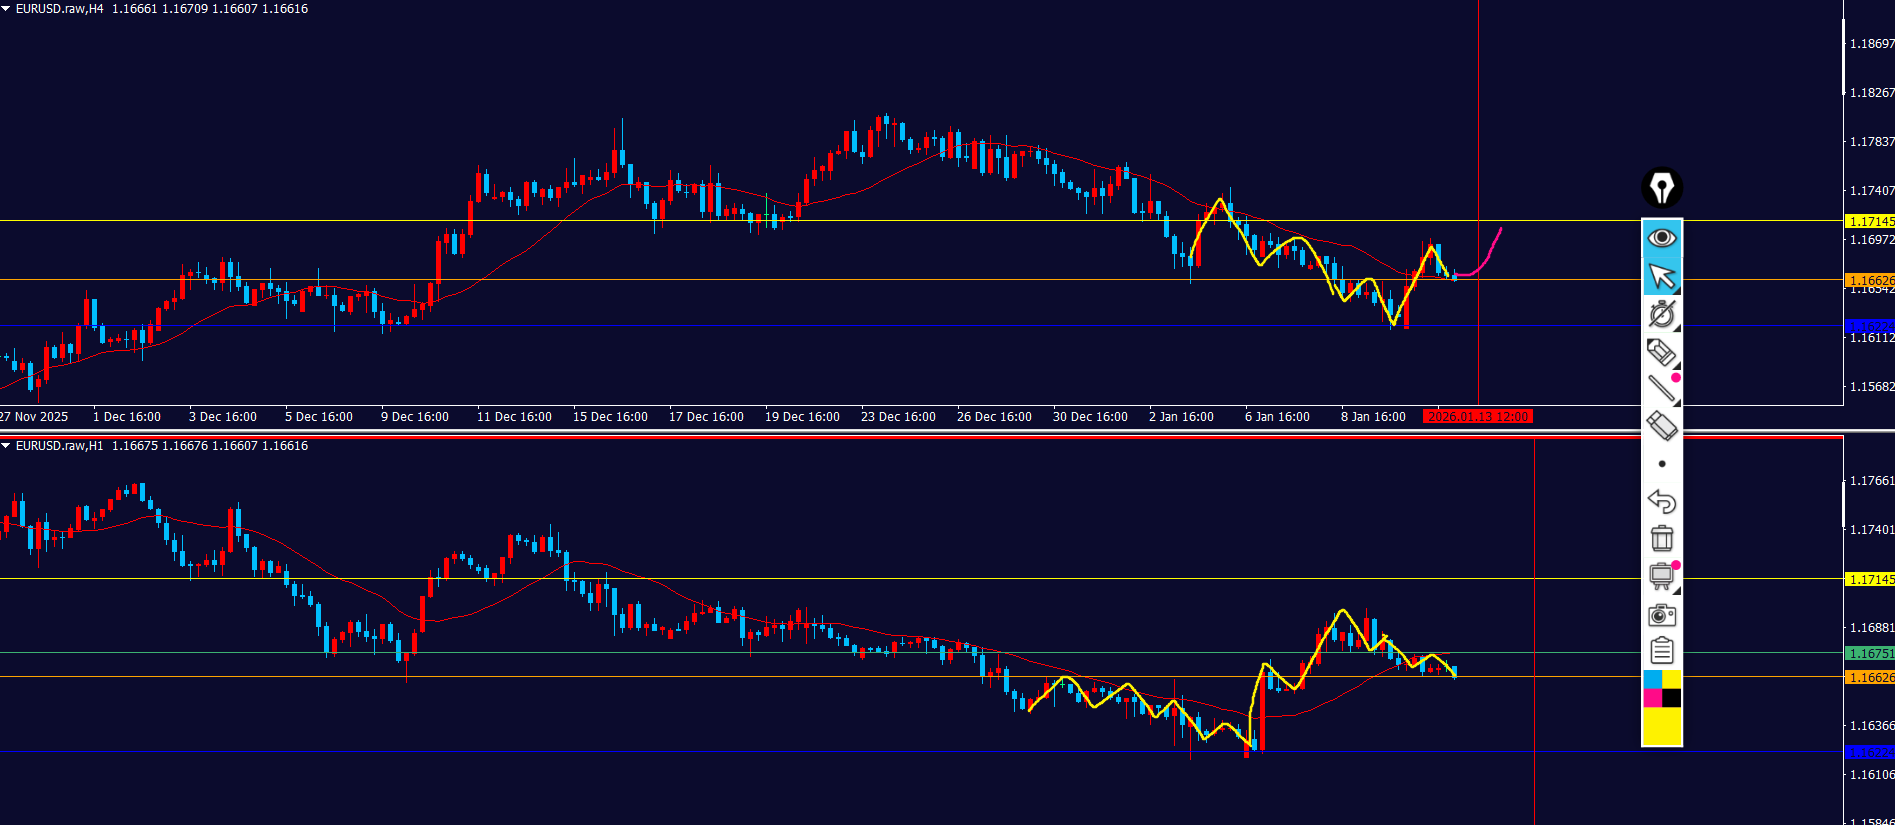Click the clipboard icon

(x=1662, y=651)
